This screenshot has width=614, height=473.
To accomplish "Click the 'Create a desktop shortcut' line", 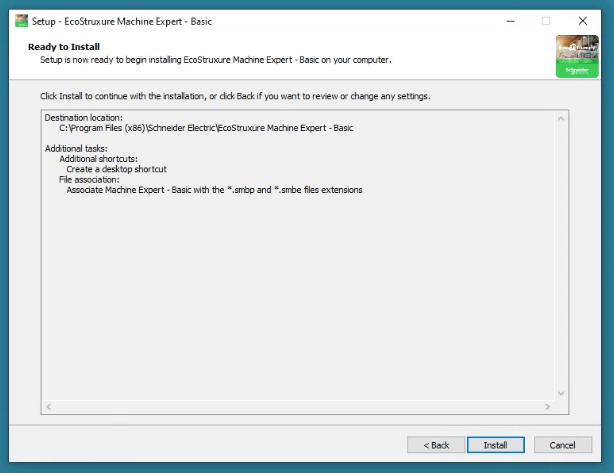I will tap(116, 169).
